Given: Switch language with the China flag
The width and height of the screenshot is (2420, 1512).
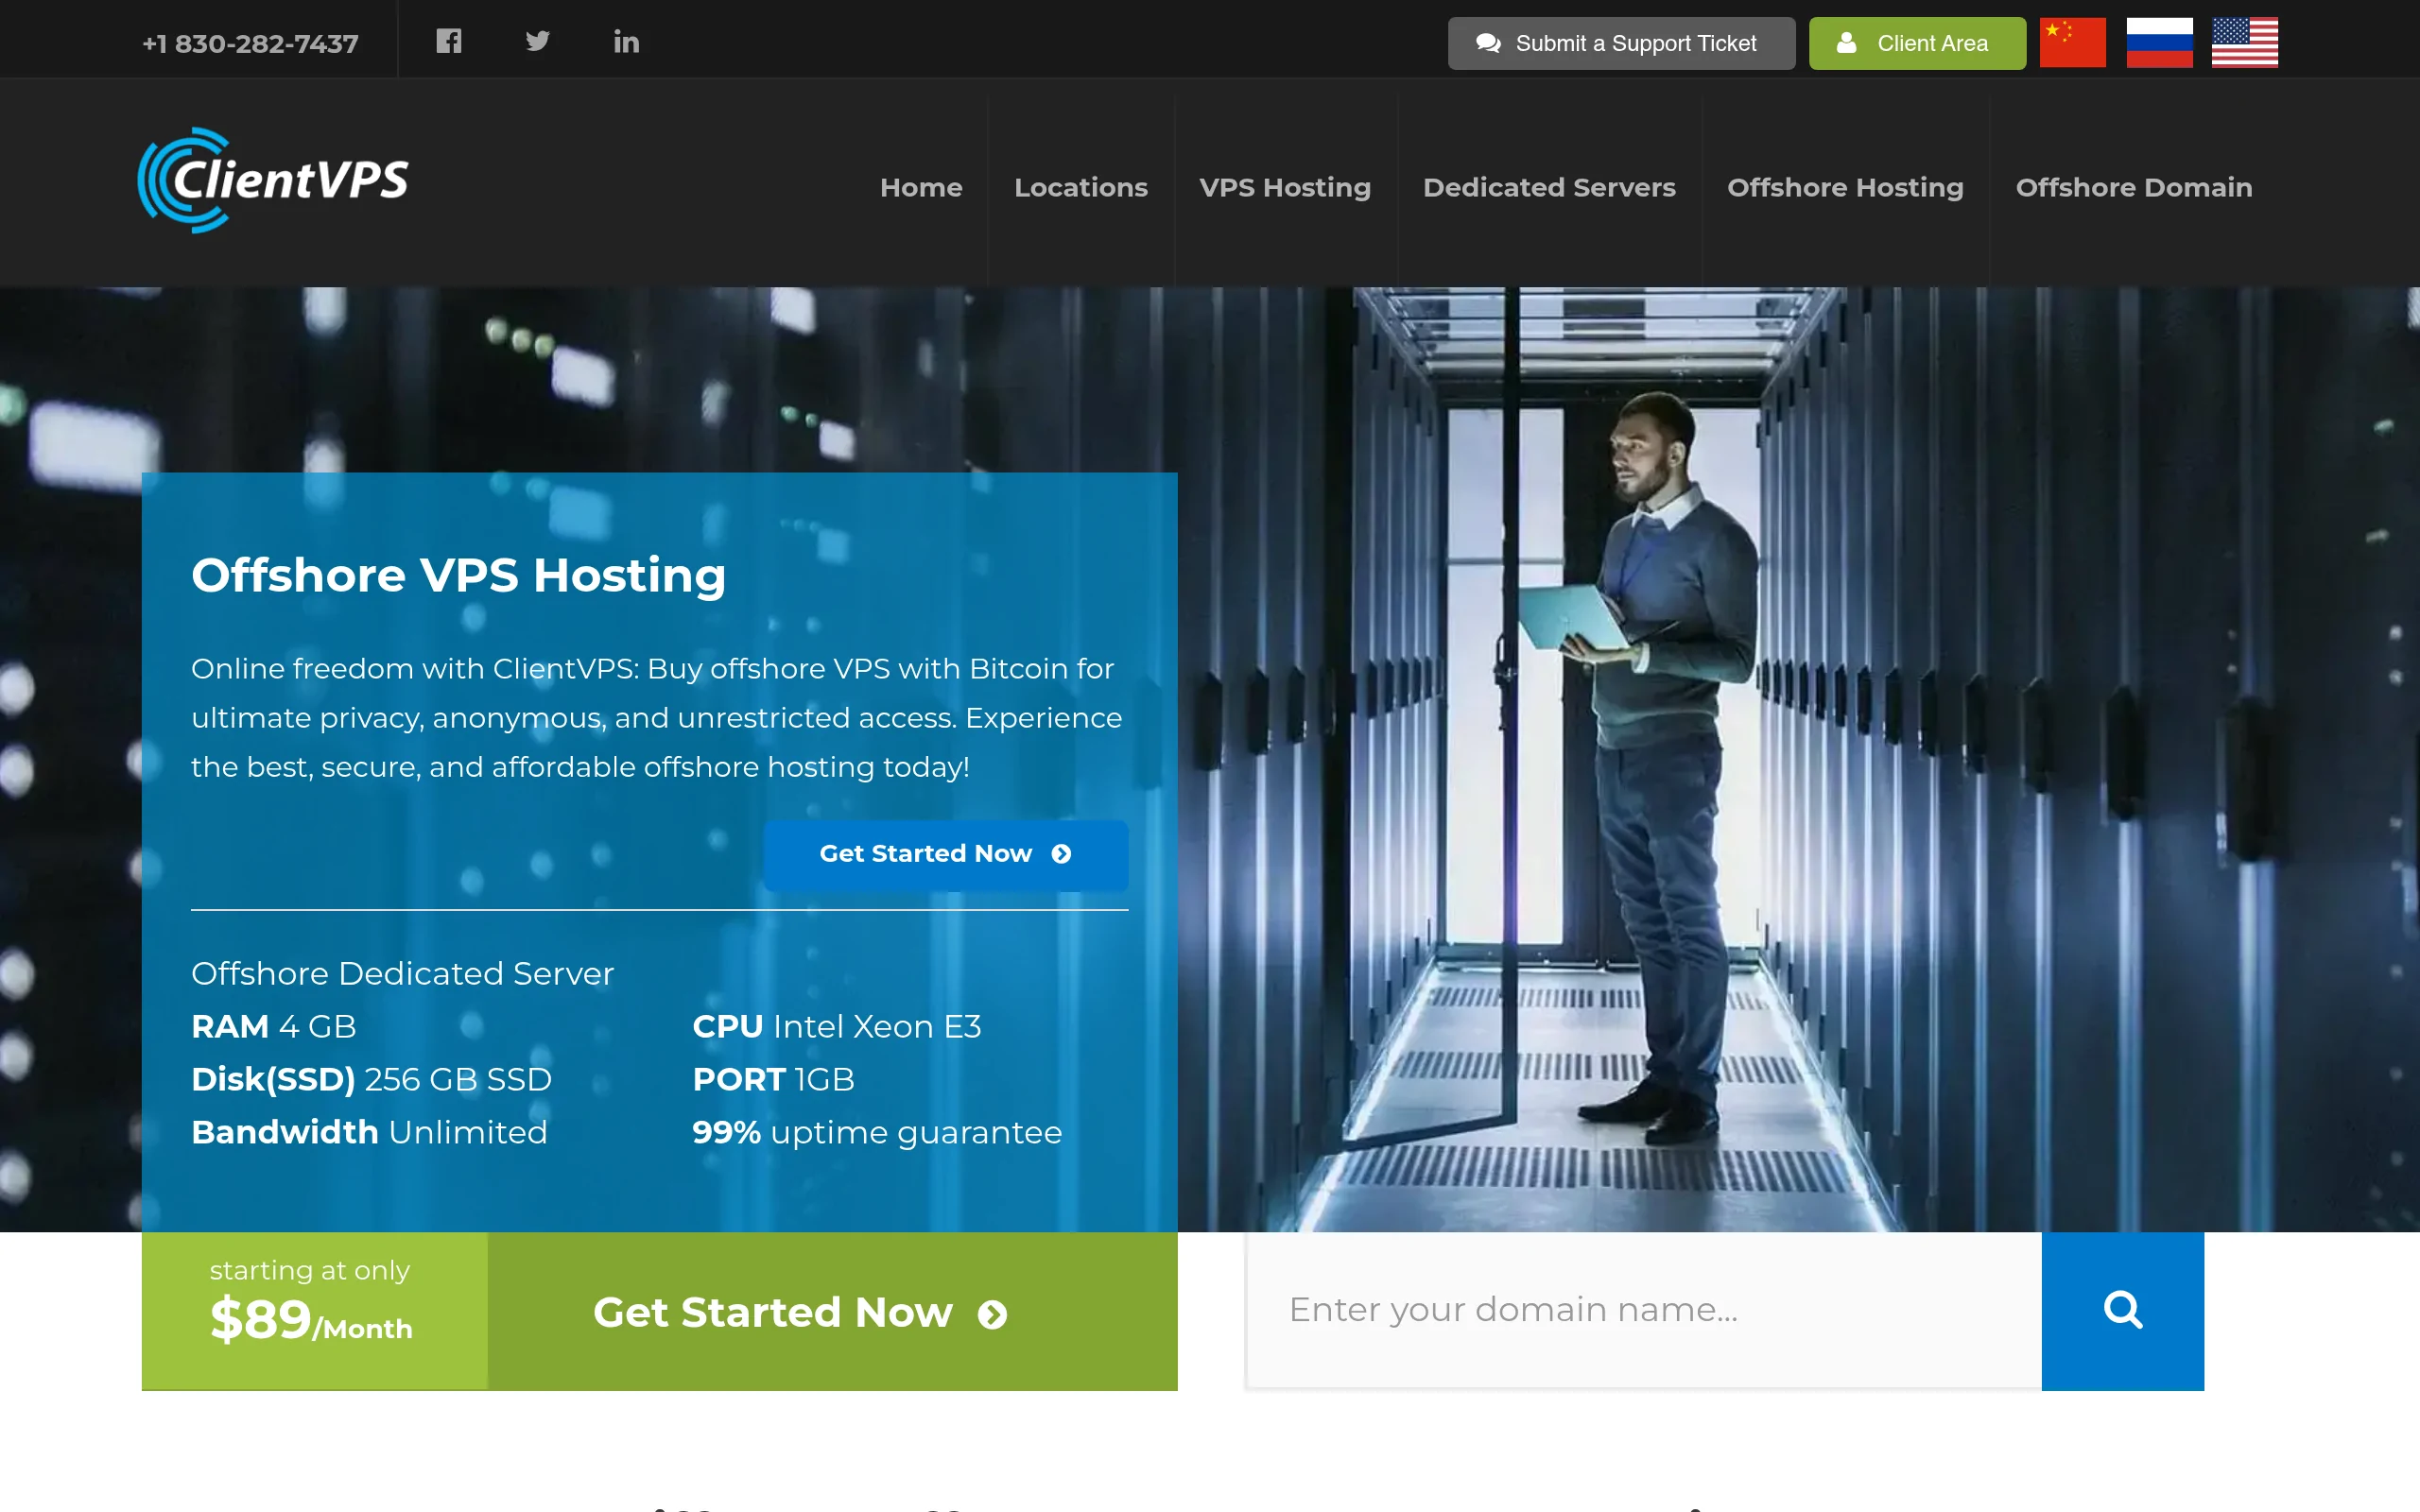Looking at the screenshot, I should pos(2072,43).
